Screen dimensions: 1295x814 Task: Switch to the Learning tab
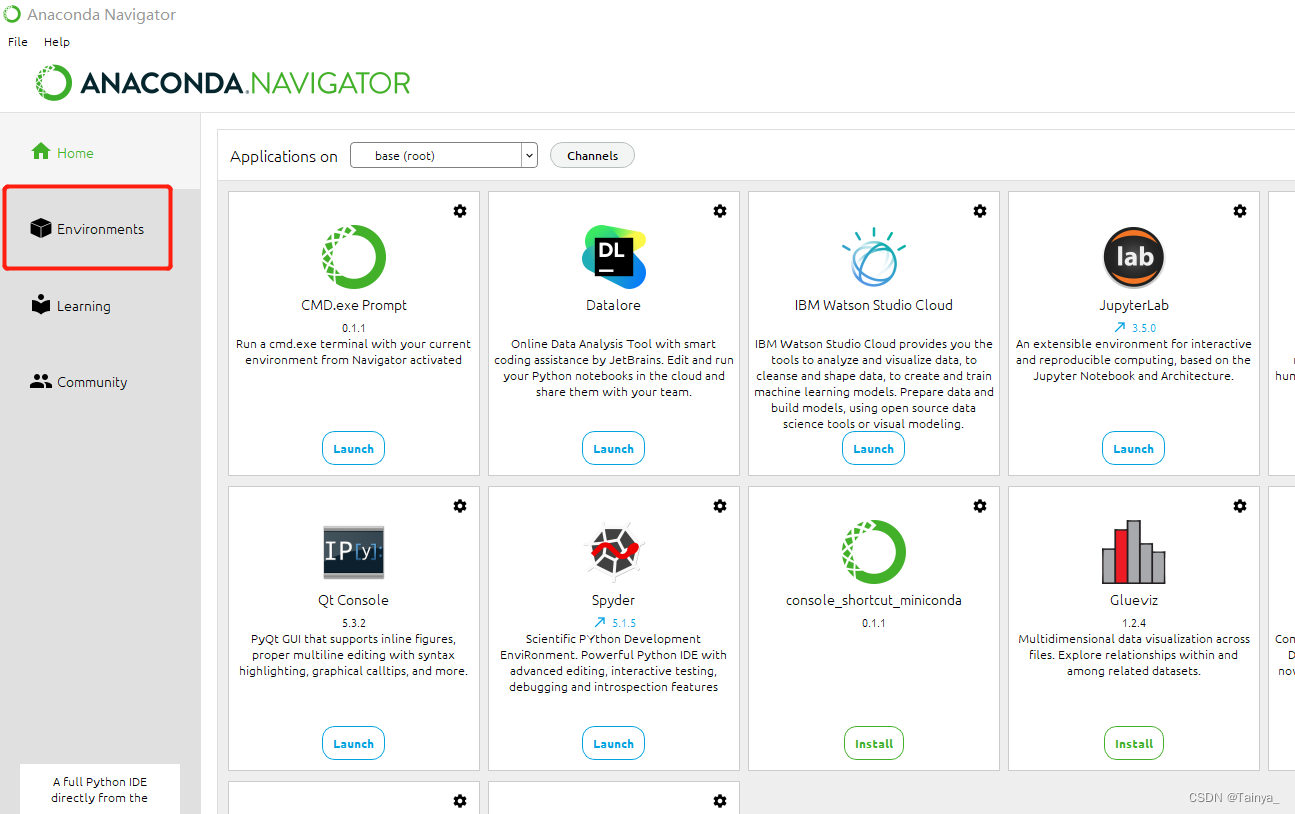pyautogui.click(x=100, y=306)
